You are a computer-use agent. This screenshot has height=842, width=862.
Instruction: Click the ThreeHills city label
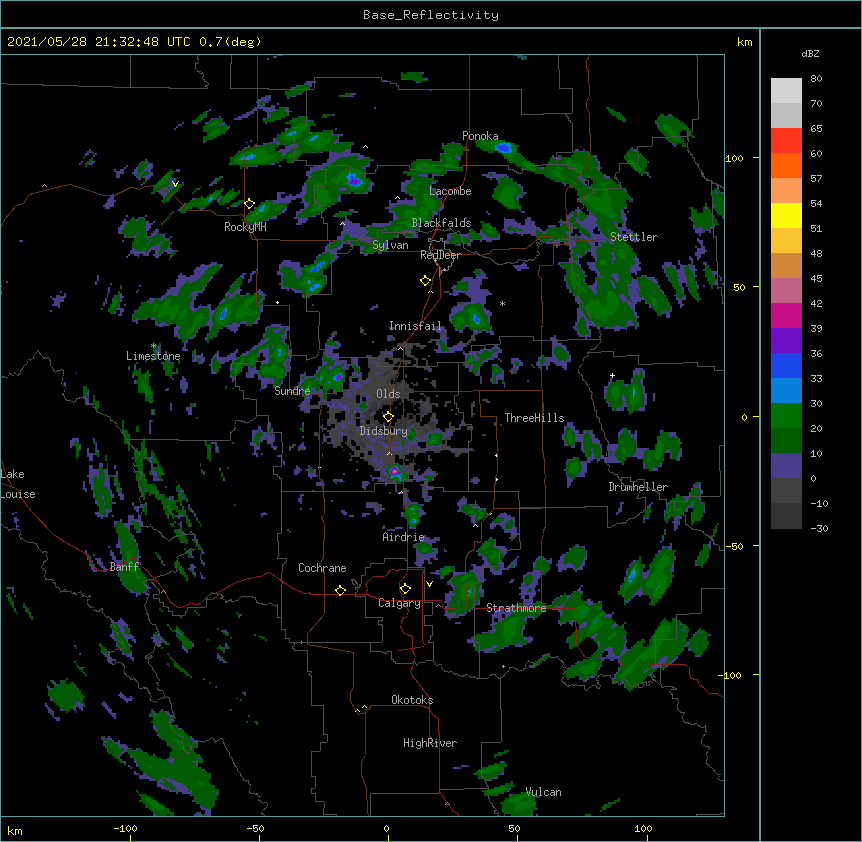(x=534, y=418)
